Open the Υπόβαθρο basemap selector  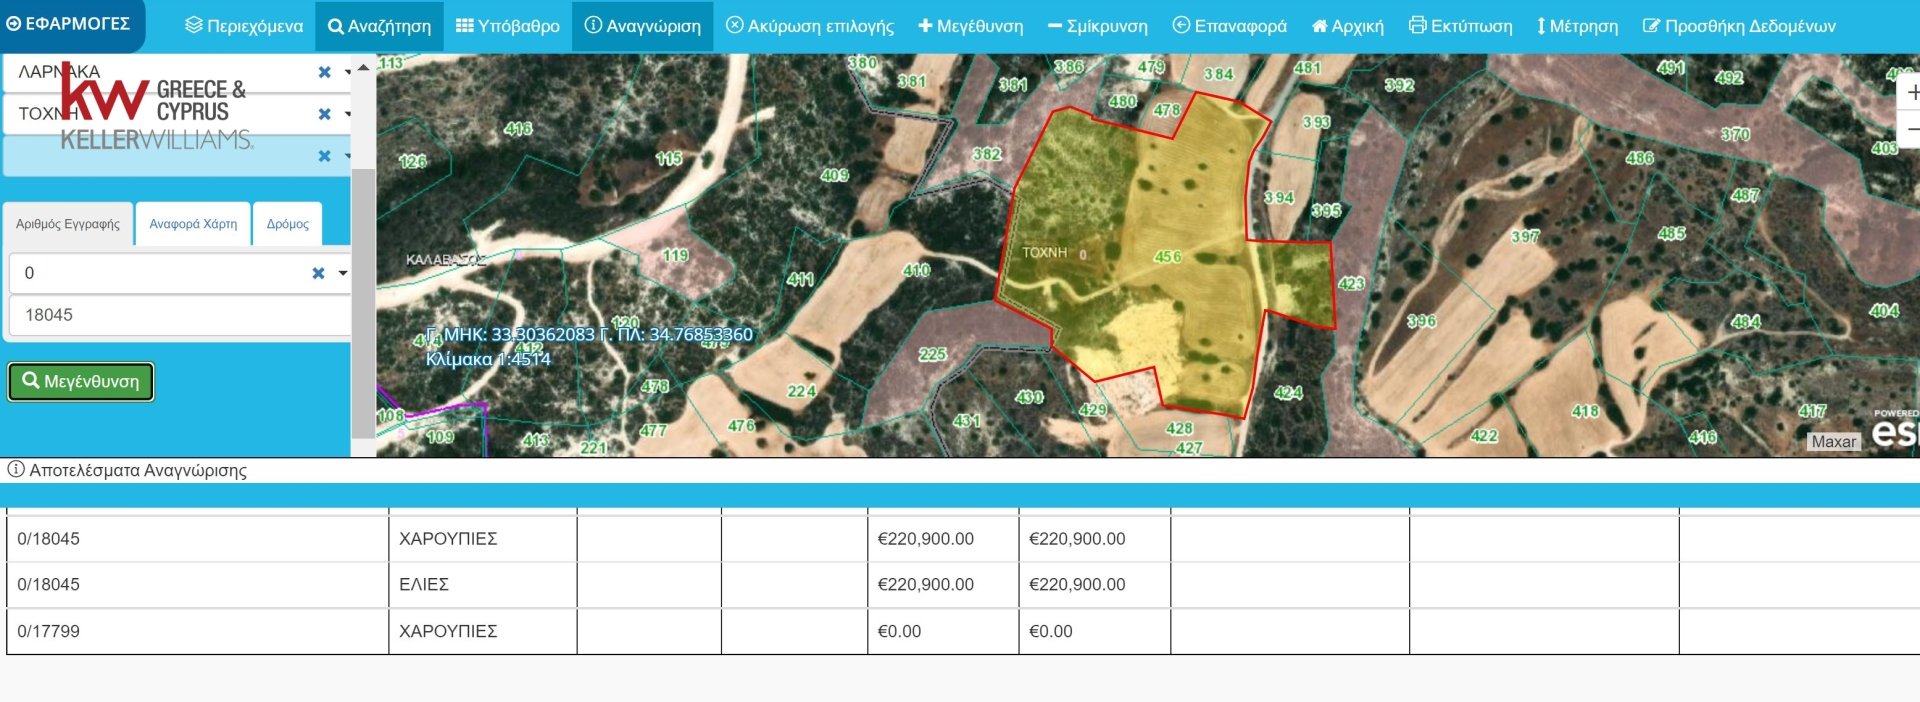click(x=507, y=26)
